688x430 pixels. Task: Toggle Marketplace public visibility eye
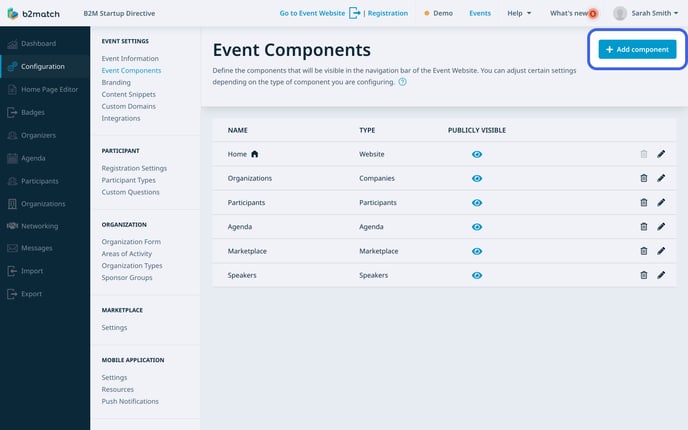point(477,251)
